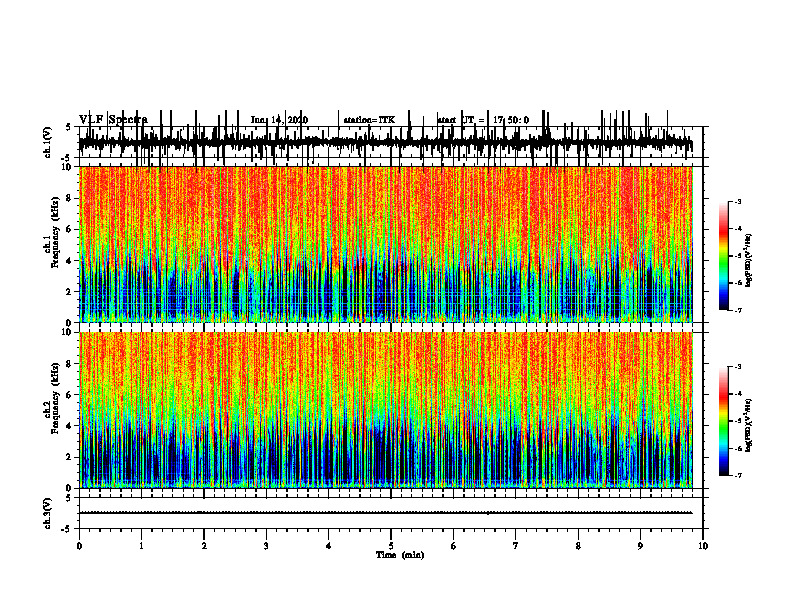Click the "4" kHz tick on ch.2 frequency axis
792x612 pixels.
point(70,426)
